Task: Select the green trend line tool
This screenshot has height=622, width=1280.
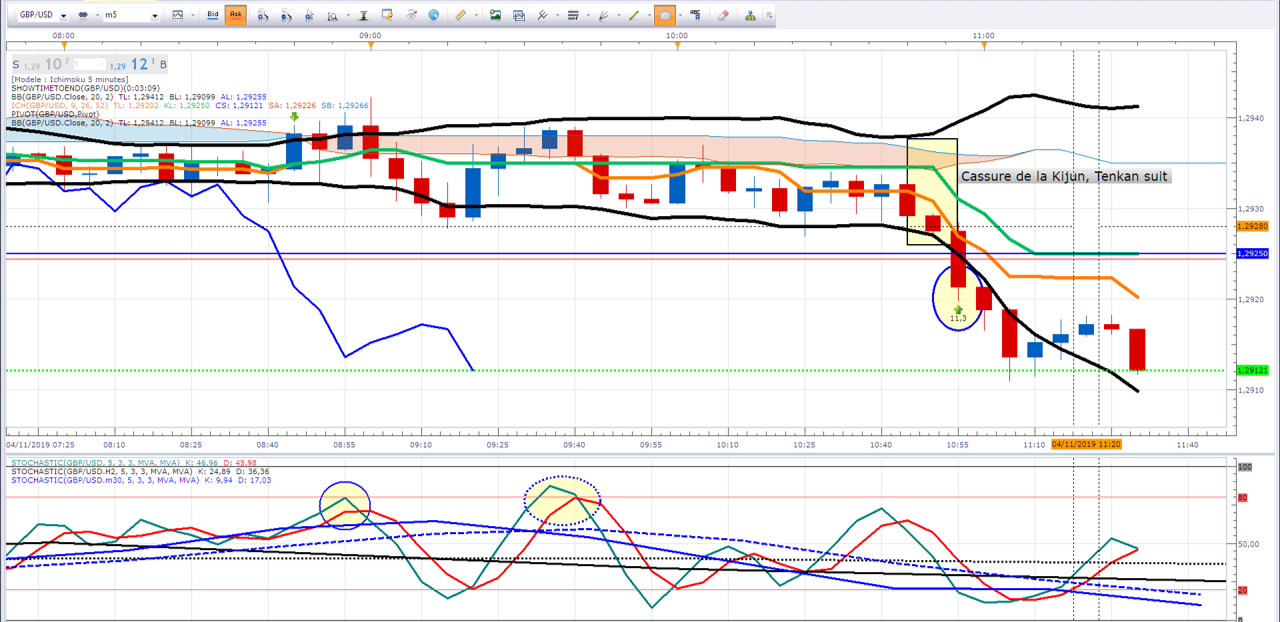Action: point(634,15)
